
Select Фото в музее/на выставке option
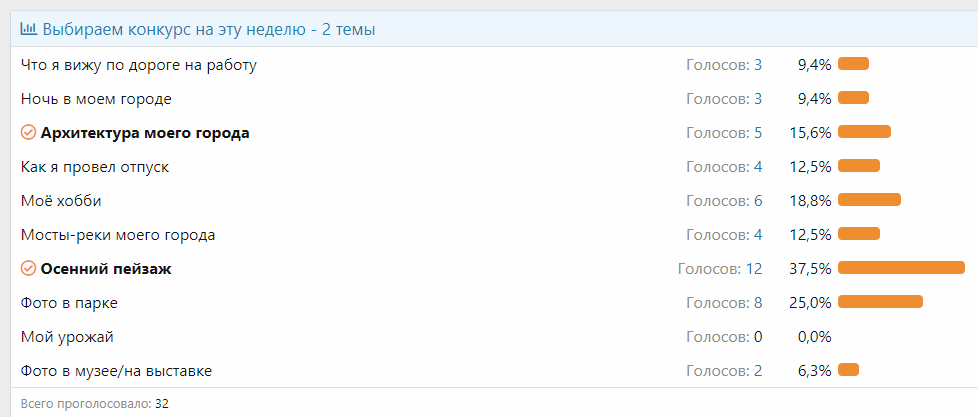[116, 371]
